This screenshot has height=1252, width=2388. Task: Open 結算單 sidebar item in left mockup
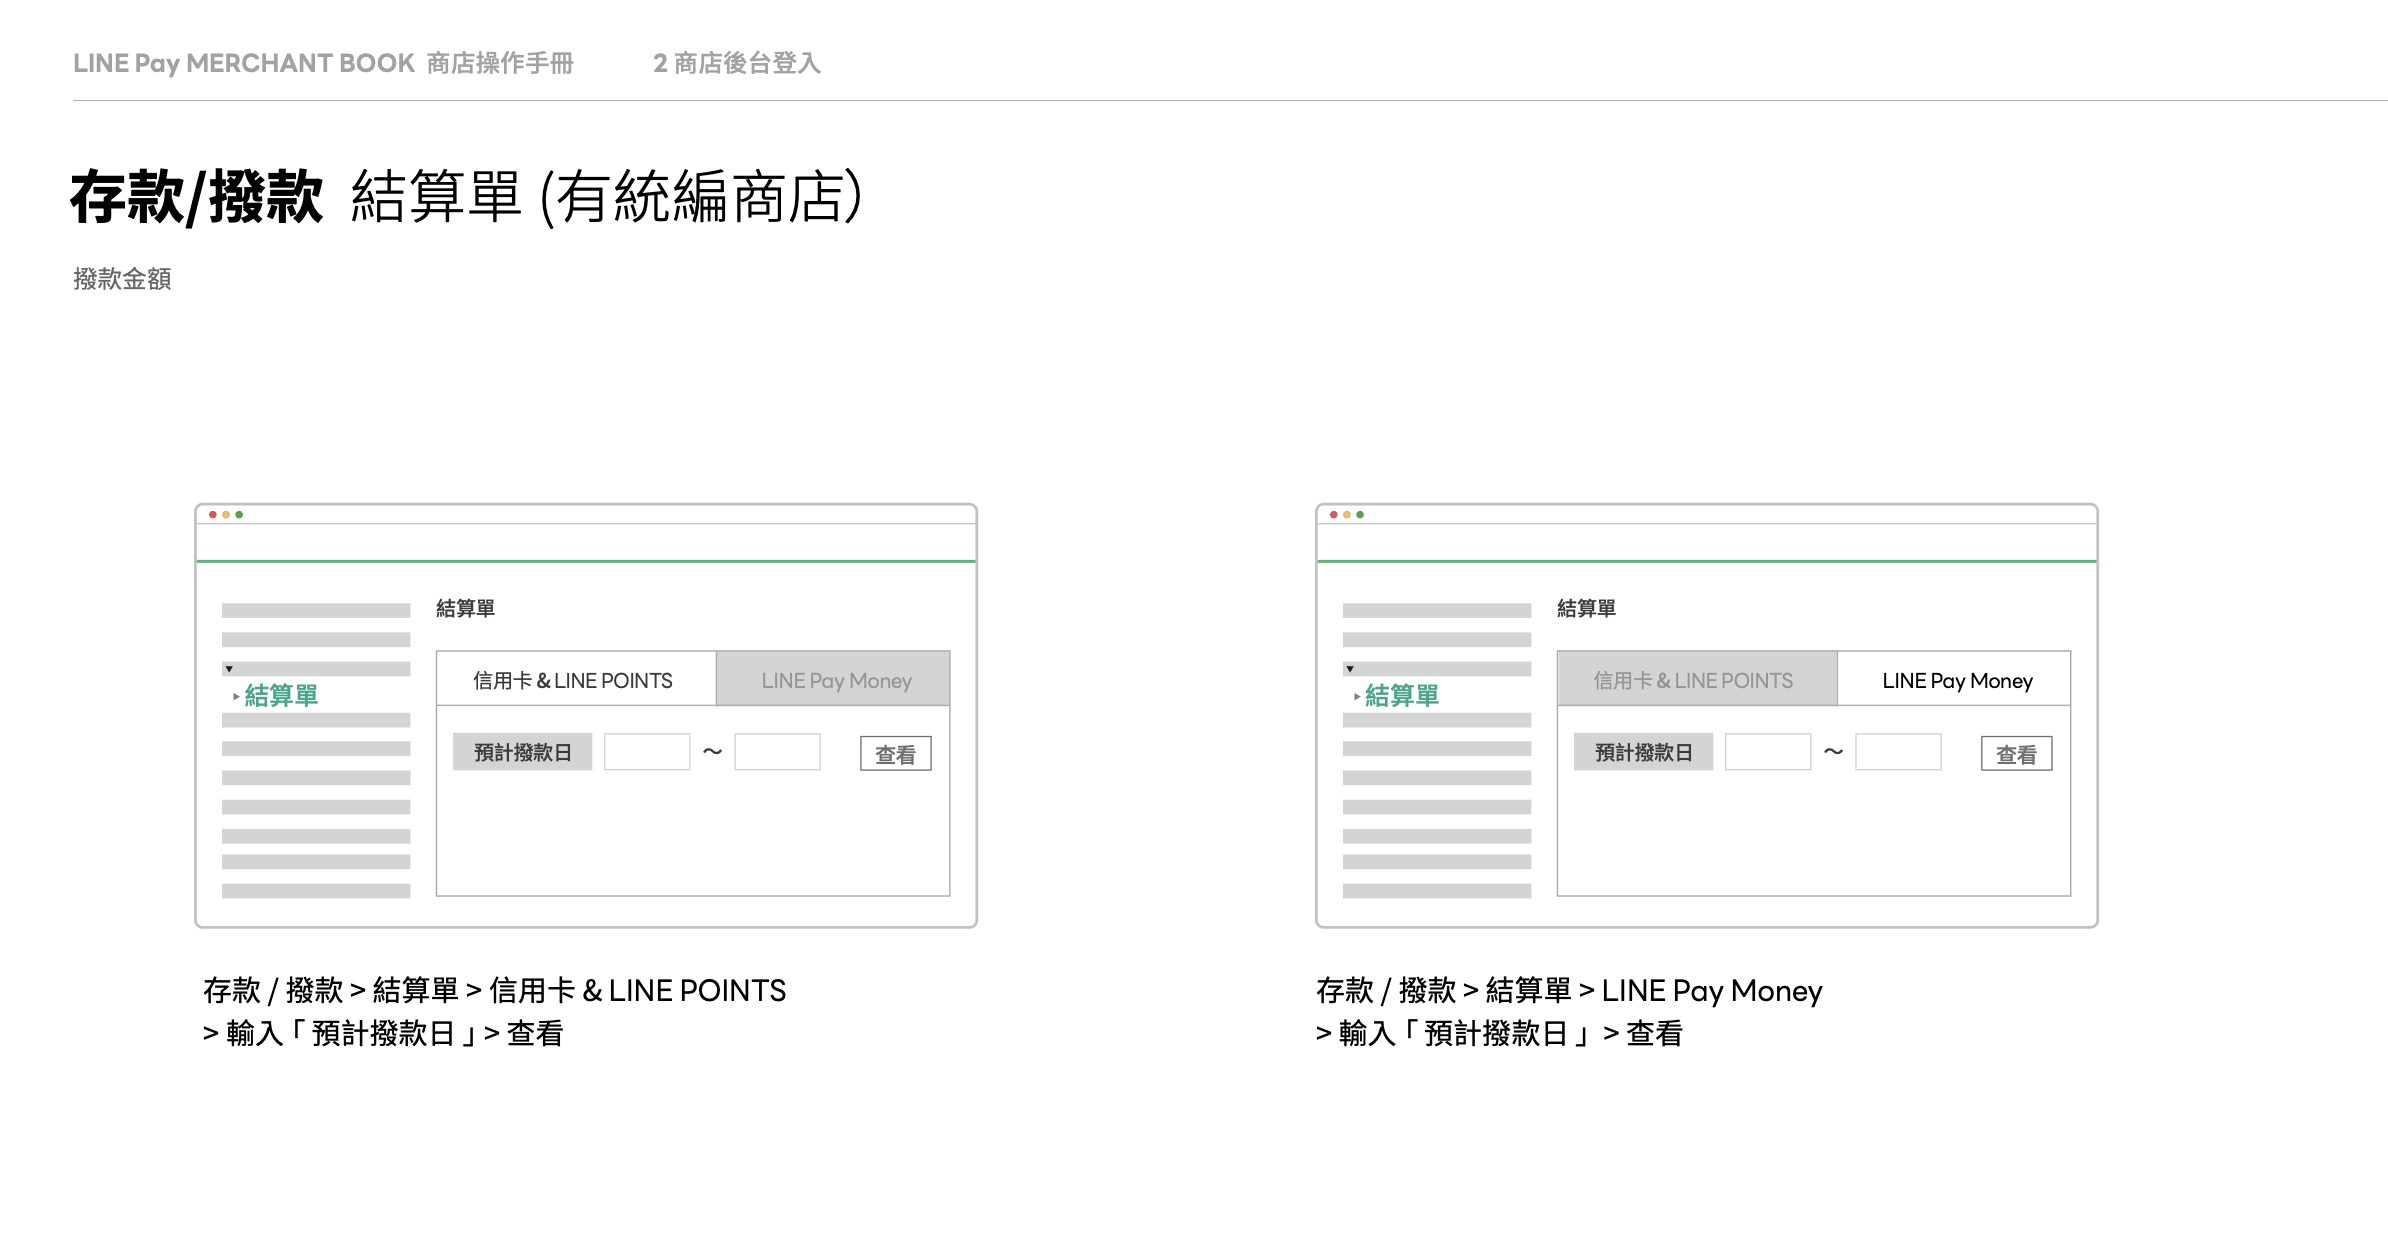coord(281,696)
